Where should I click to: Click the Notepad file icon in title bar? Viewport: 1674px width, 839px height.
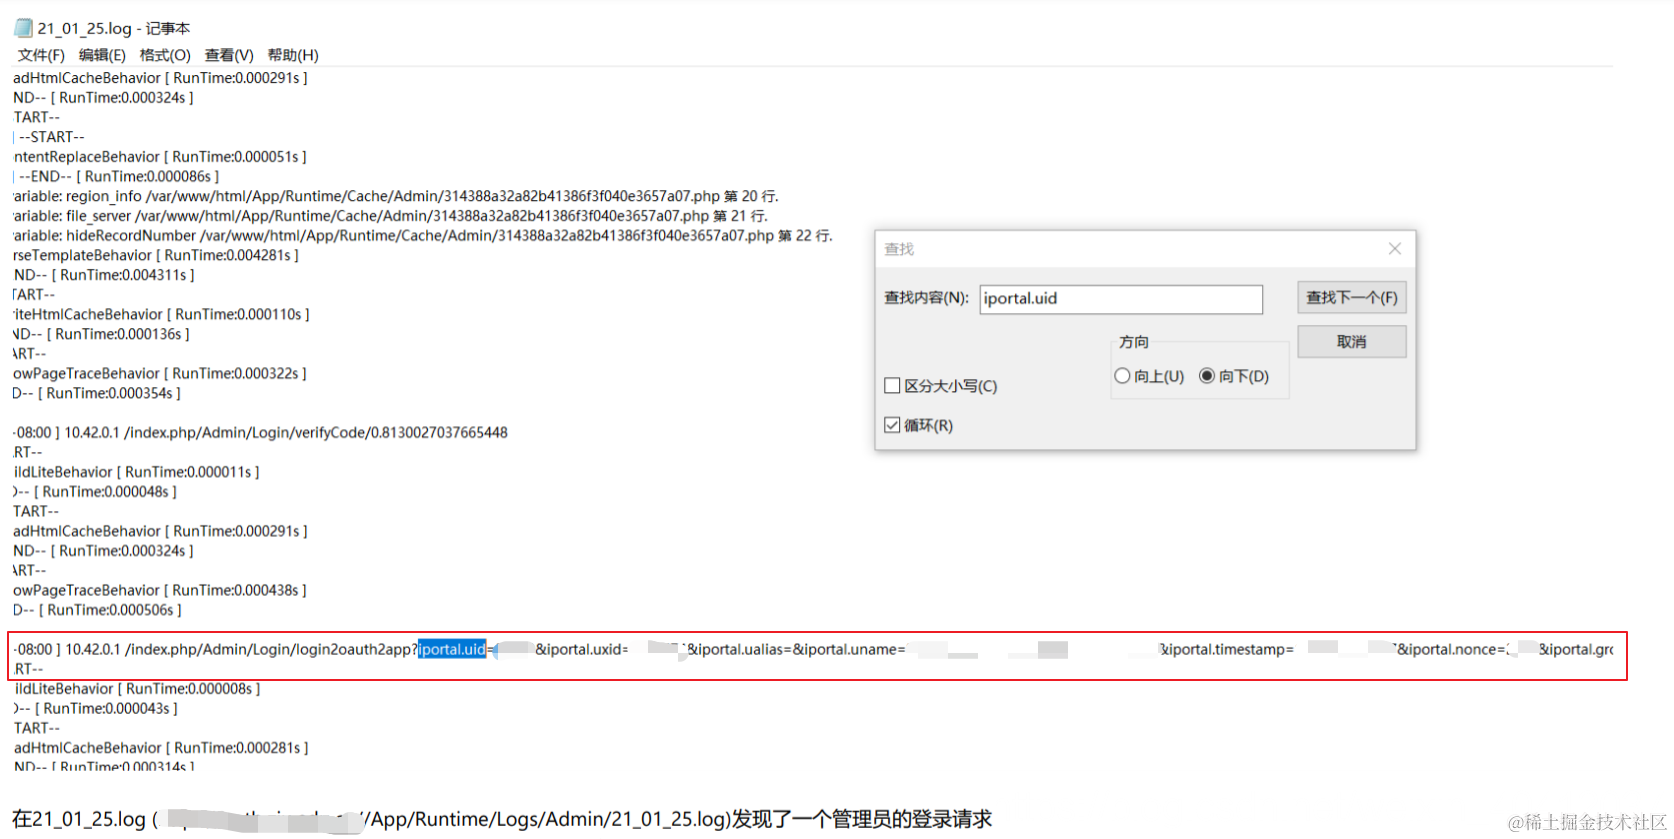(x=23, y=28)
